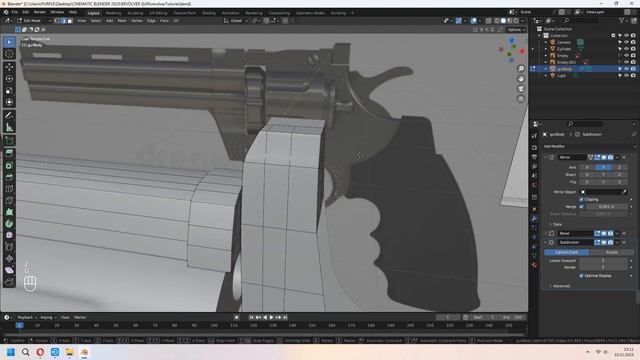The height and width of the screenshot is (360, 640).
Task: Click the viewport pan hand icon
Action: pos(521,79)
